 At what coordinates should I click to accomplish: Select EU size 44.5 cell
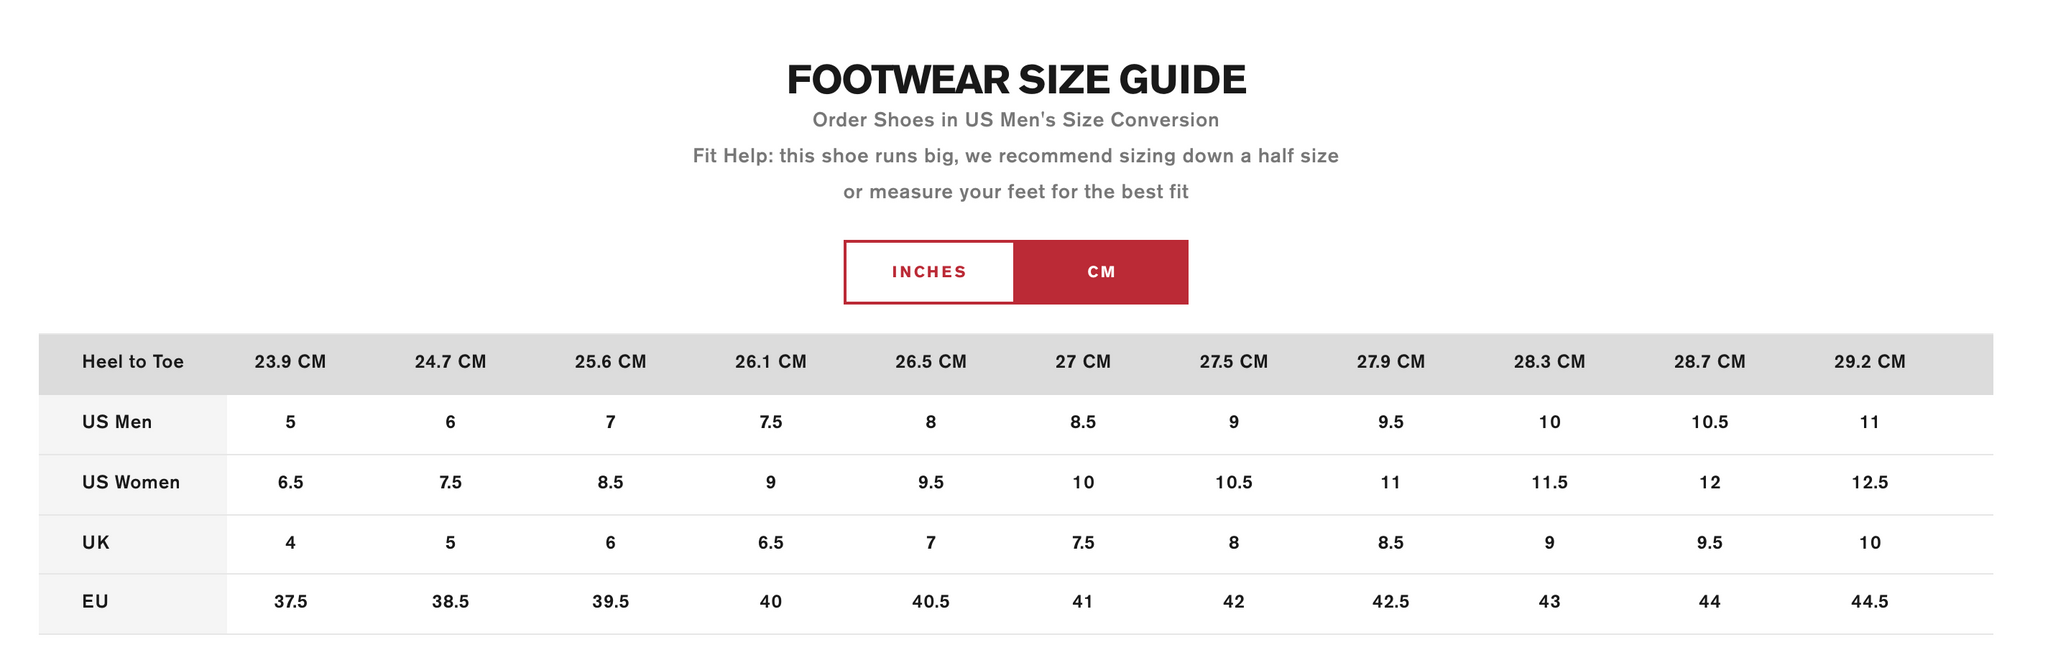click(x=1869, y=602)
